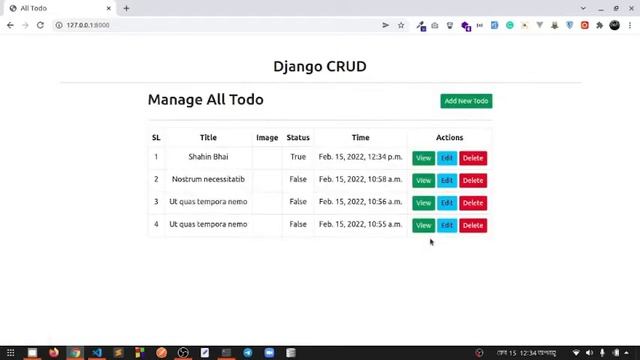This screenshot has width=640, height=360.
Task: Open the Bitwarden shield extension
Action: pos(570,25)
